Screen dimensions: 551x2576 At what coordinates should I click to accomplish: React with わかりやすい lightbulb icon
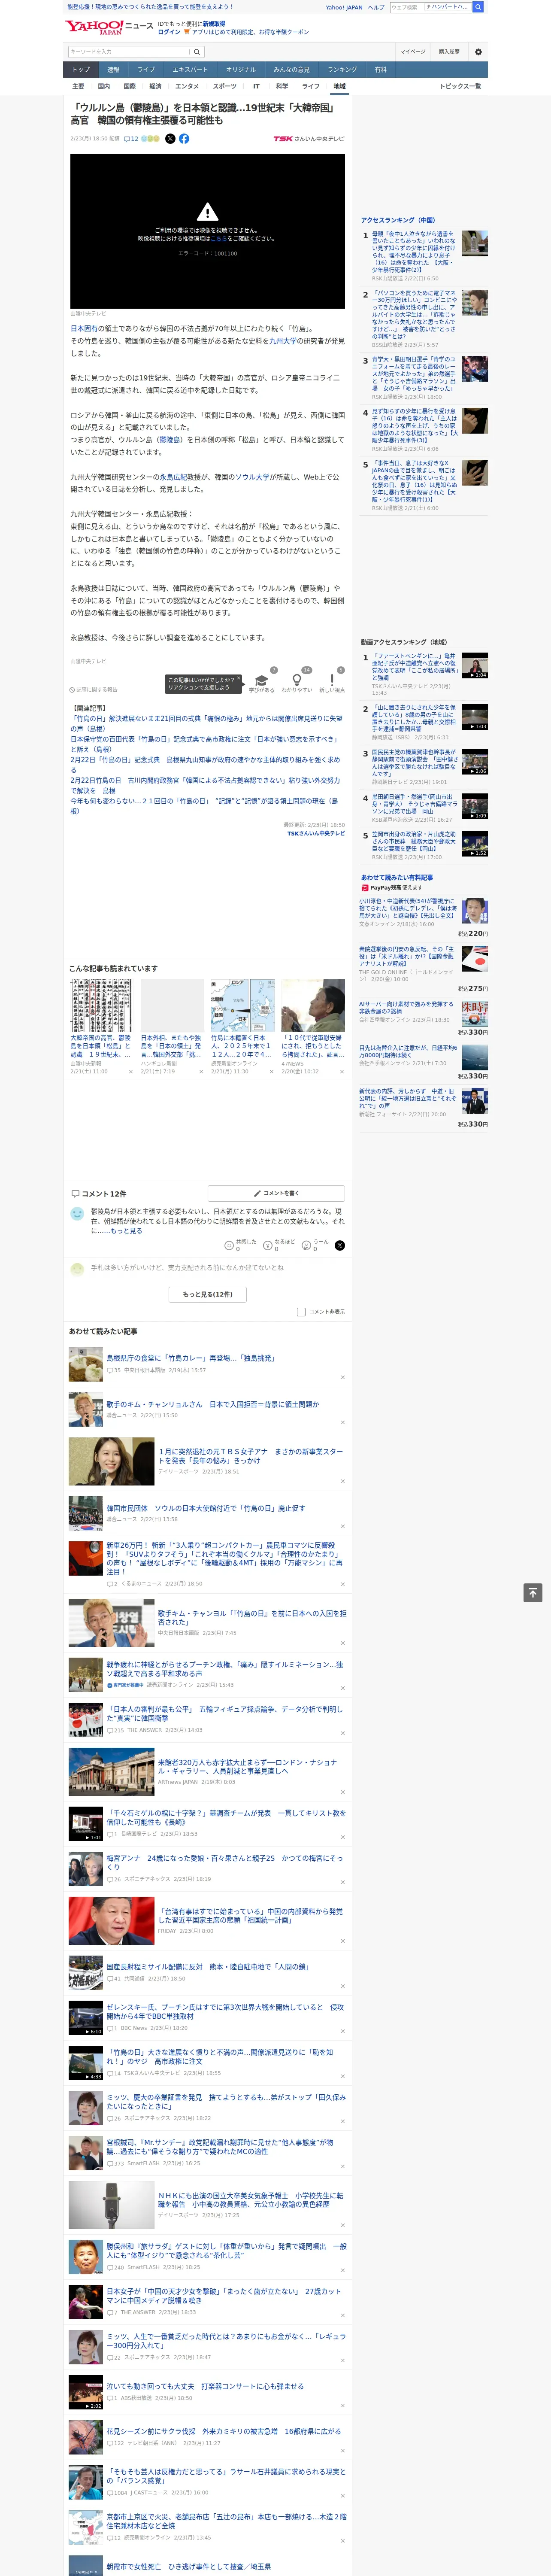coord(297,680)
